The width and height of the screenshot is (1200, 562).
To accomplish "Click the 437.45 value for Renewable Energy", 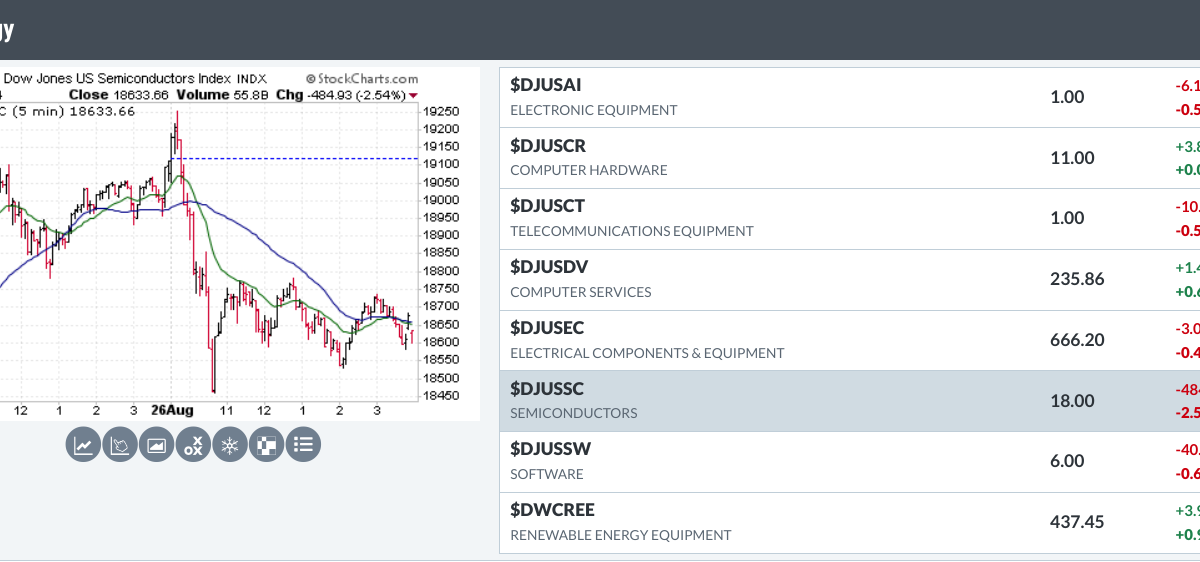I will (1077, 522).
